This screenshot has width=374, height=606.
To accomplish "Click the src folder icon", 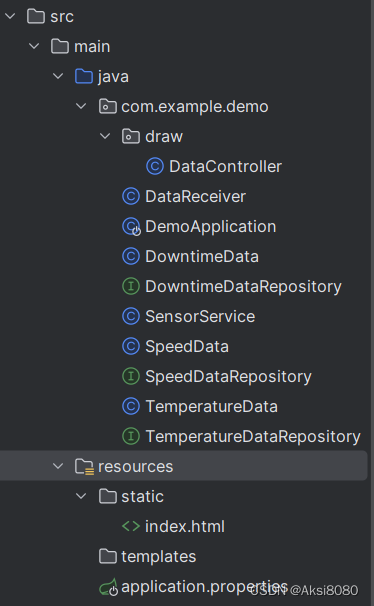I will pyautogui.click(x=36, y=16).
